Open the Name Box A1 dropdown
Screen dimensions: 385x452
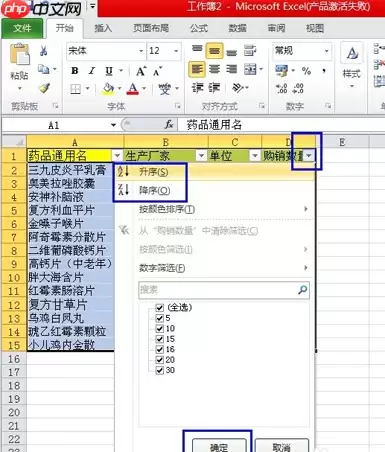point(113,125)
